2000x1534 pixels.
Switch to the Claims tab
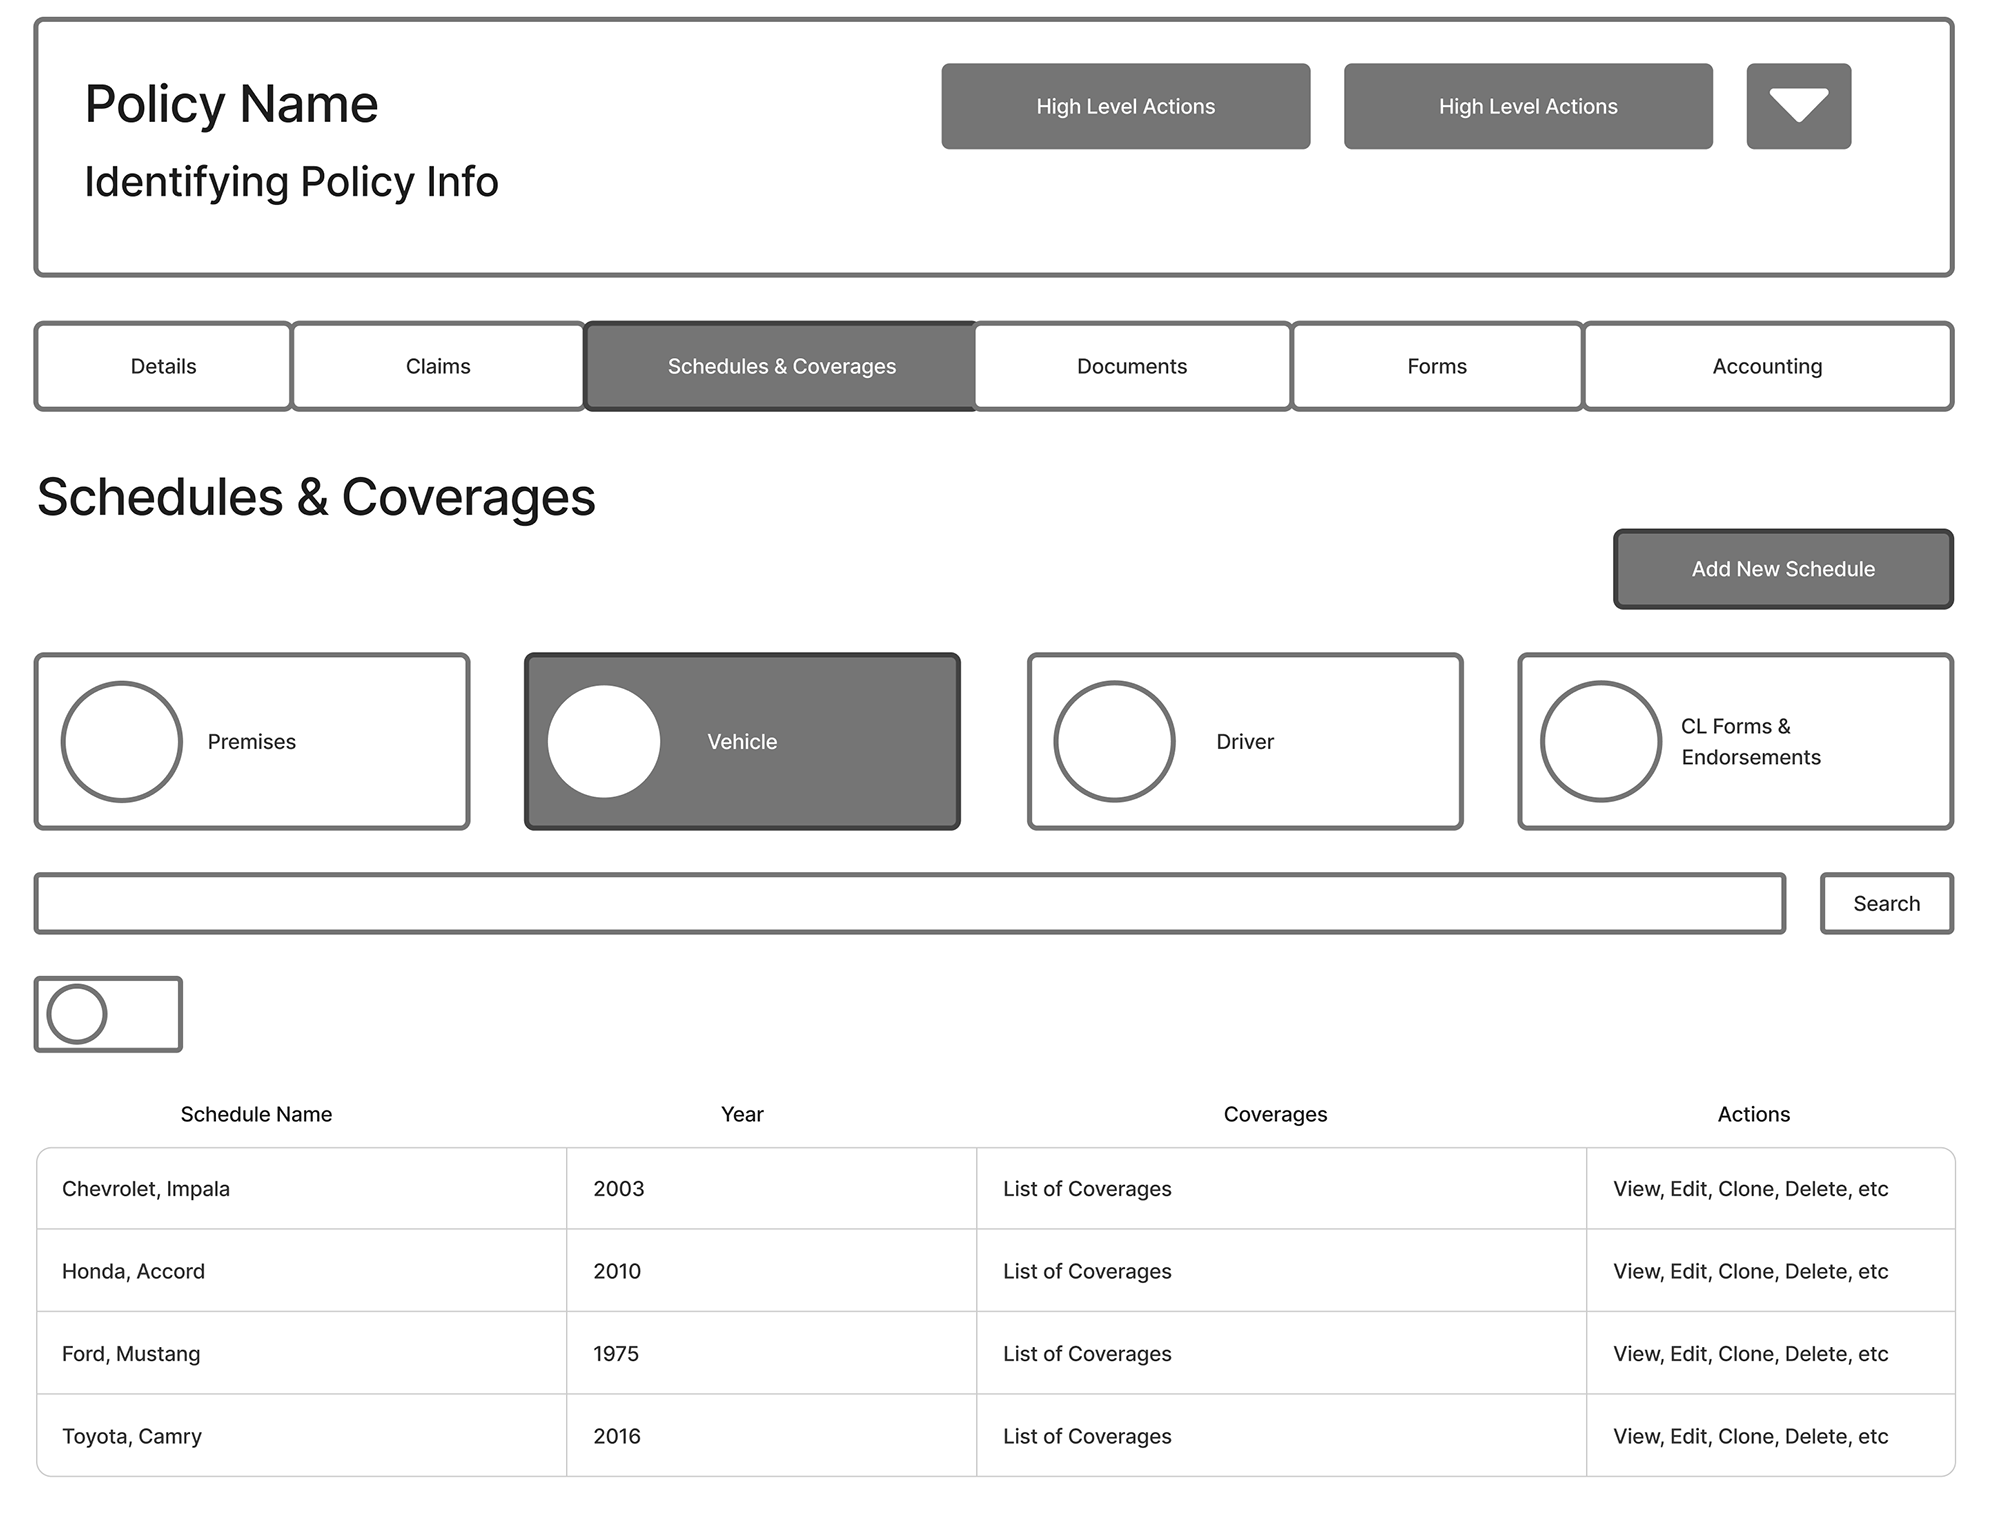coord(438,366)
